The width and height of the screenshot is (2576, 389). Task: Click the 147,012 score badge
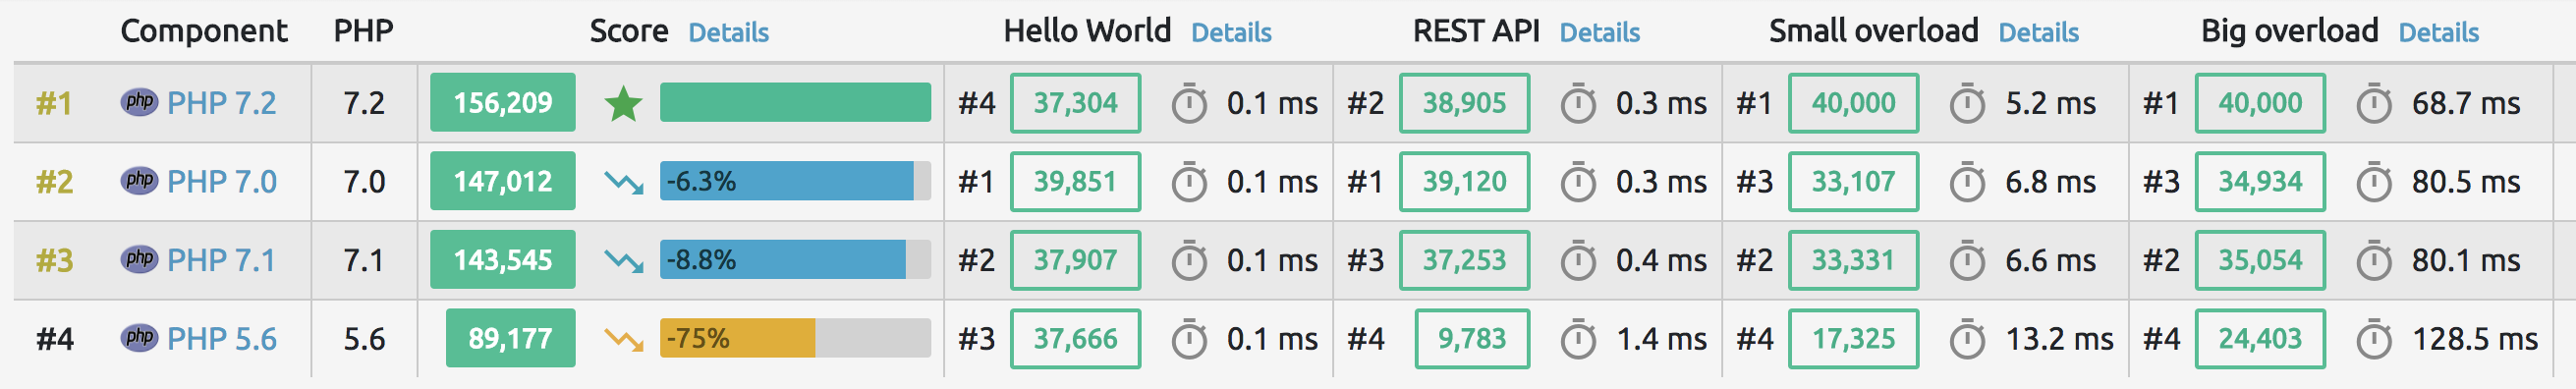pos(503,181)
